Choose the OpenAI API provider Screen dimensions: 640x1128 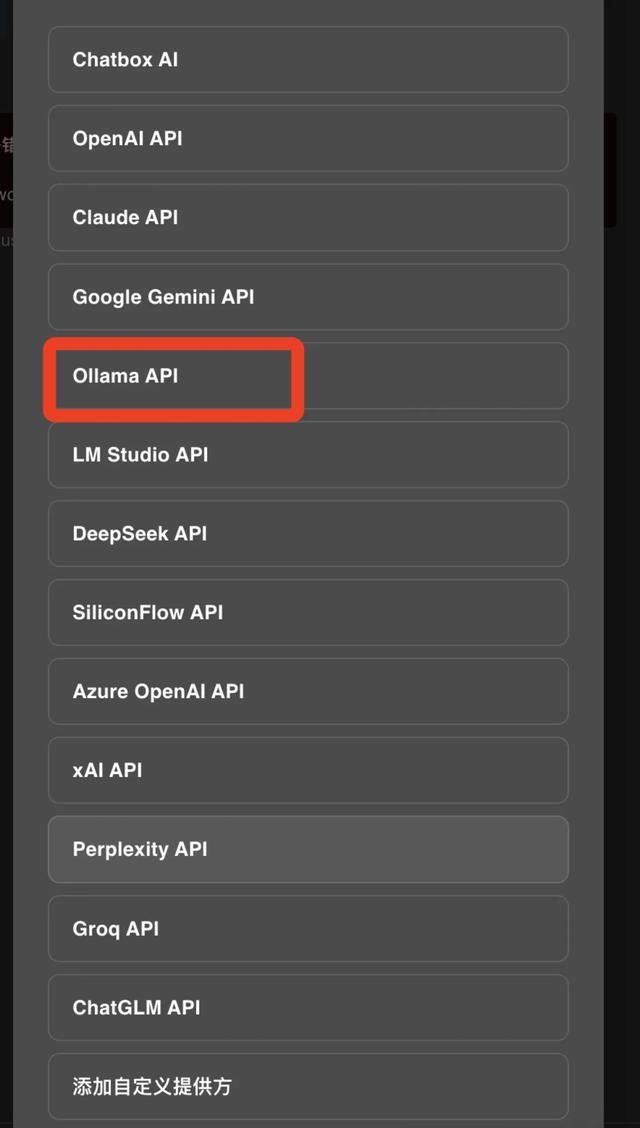tap(308, 139)
